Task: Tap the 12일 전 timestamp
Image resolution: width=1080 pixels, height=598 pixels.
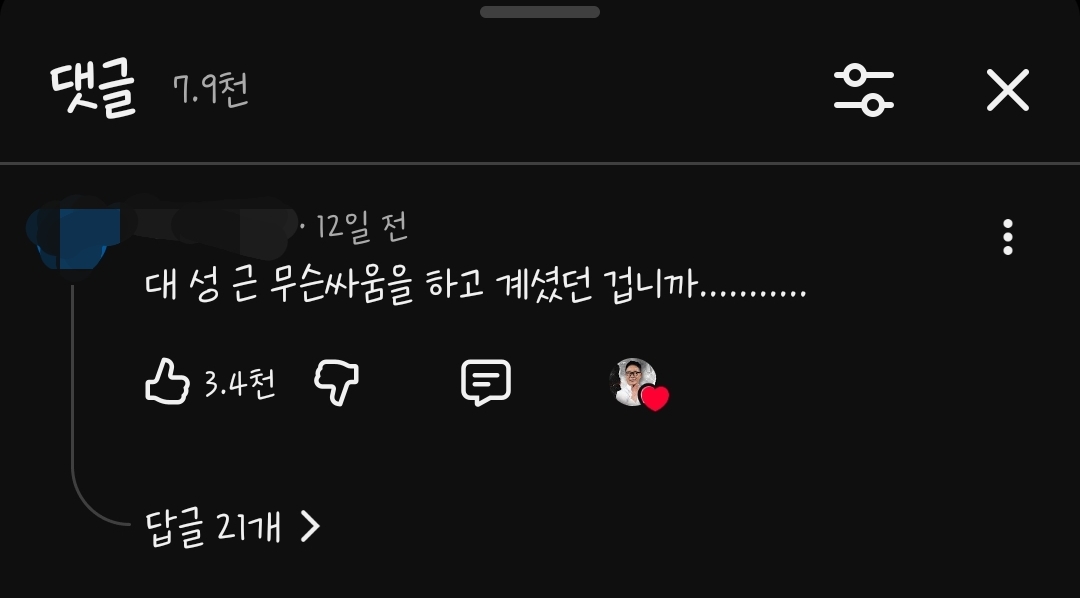Action: point(362,227)
